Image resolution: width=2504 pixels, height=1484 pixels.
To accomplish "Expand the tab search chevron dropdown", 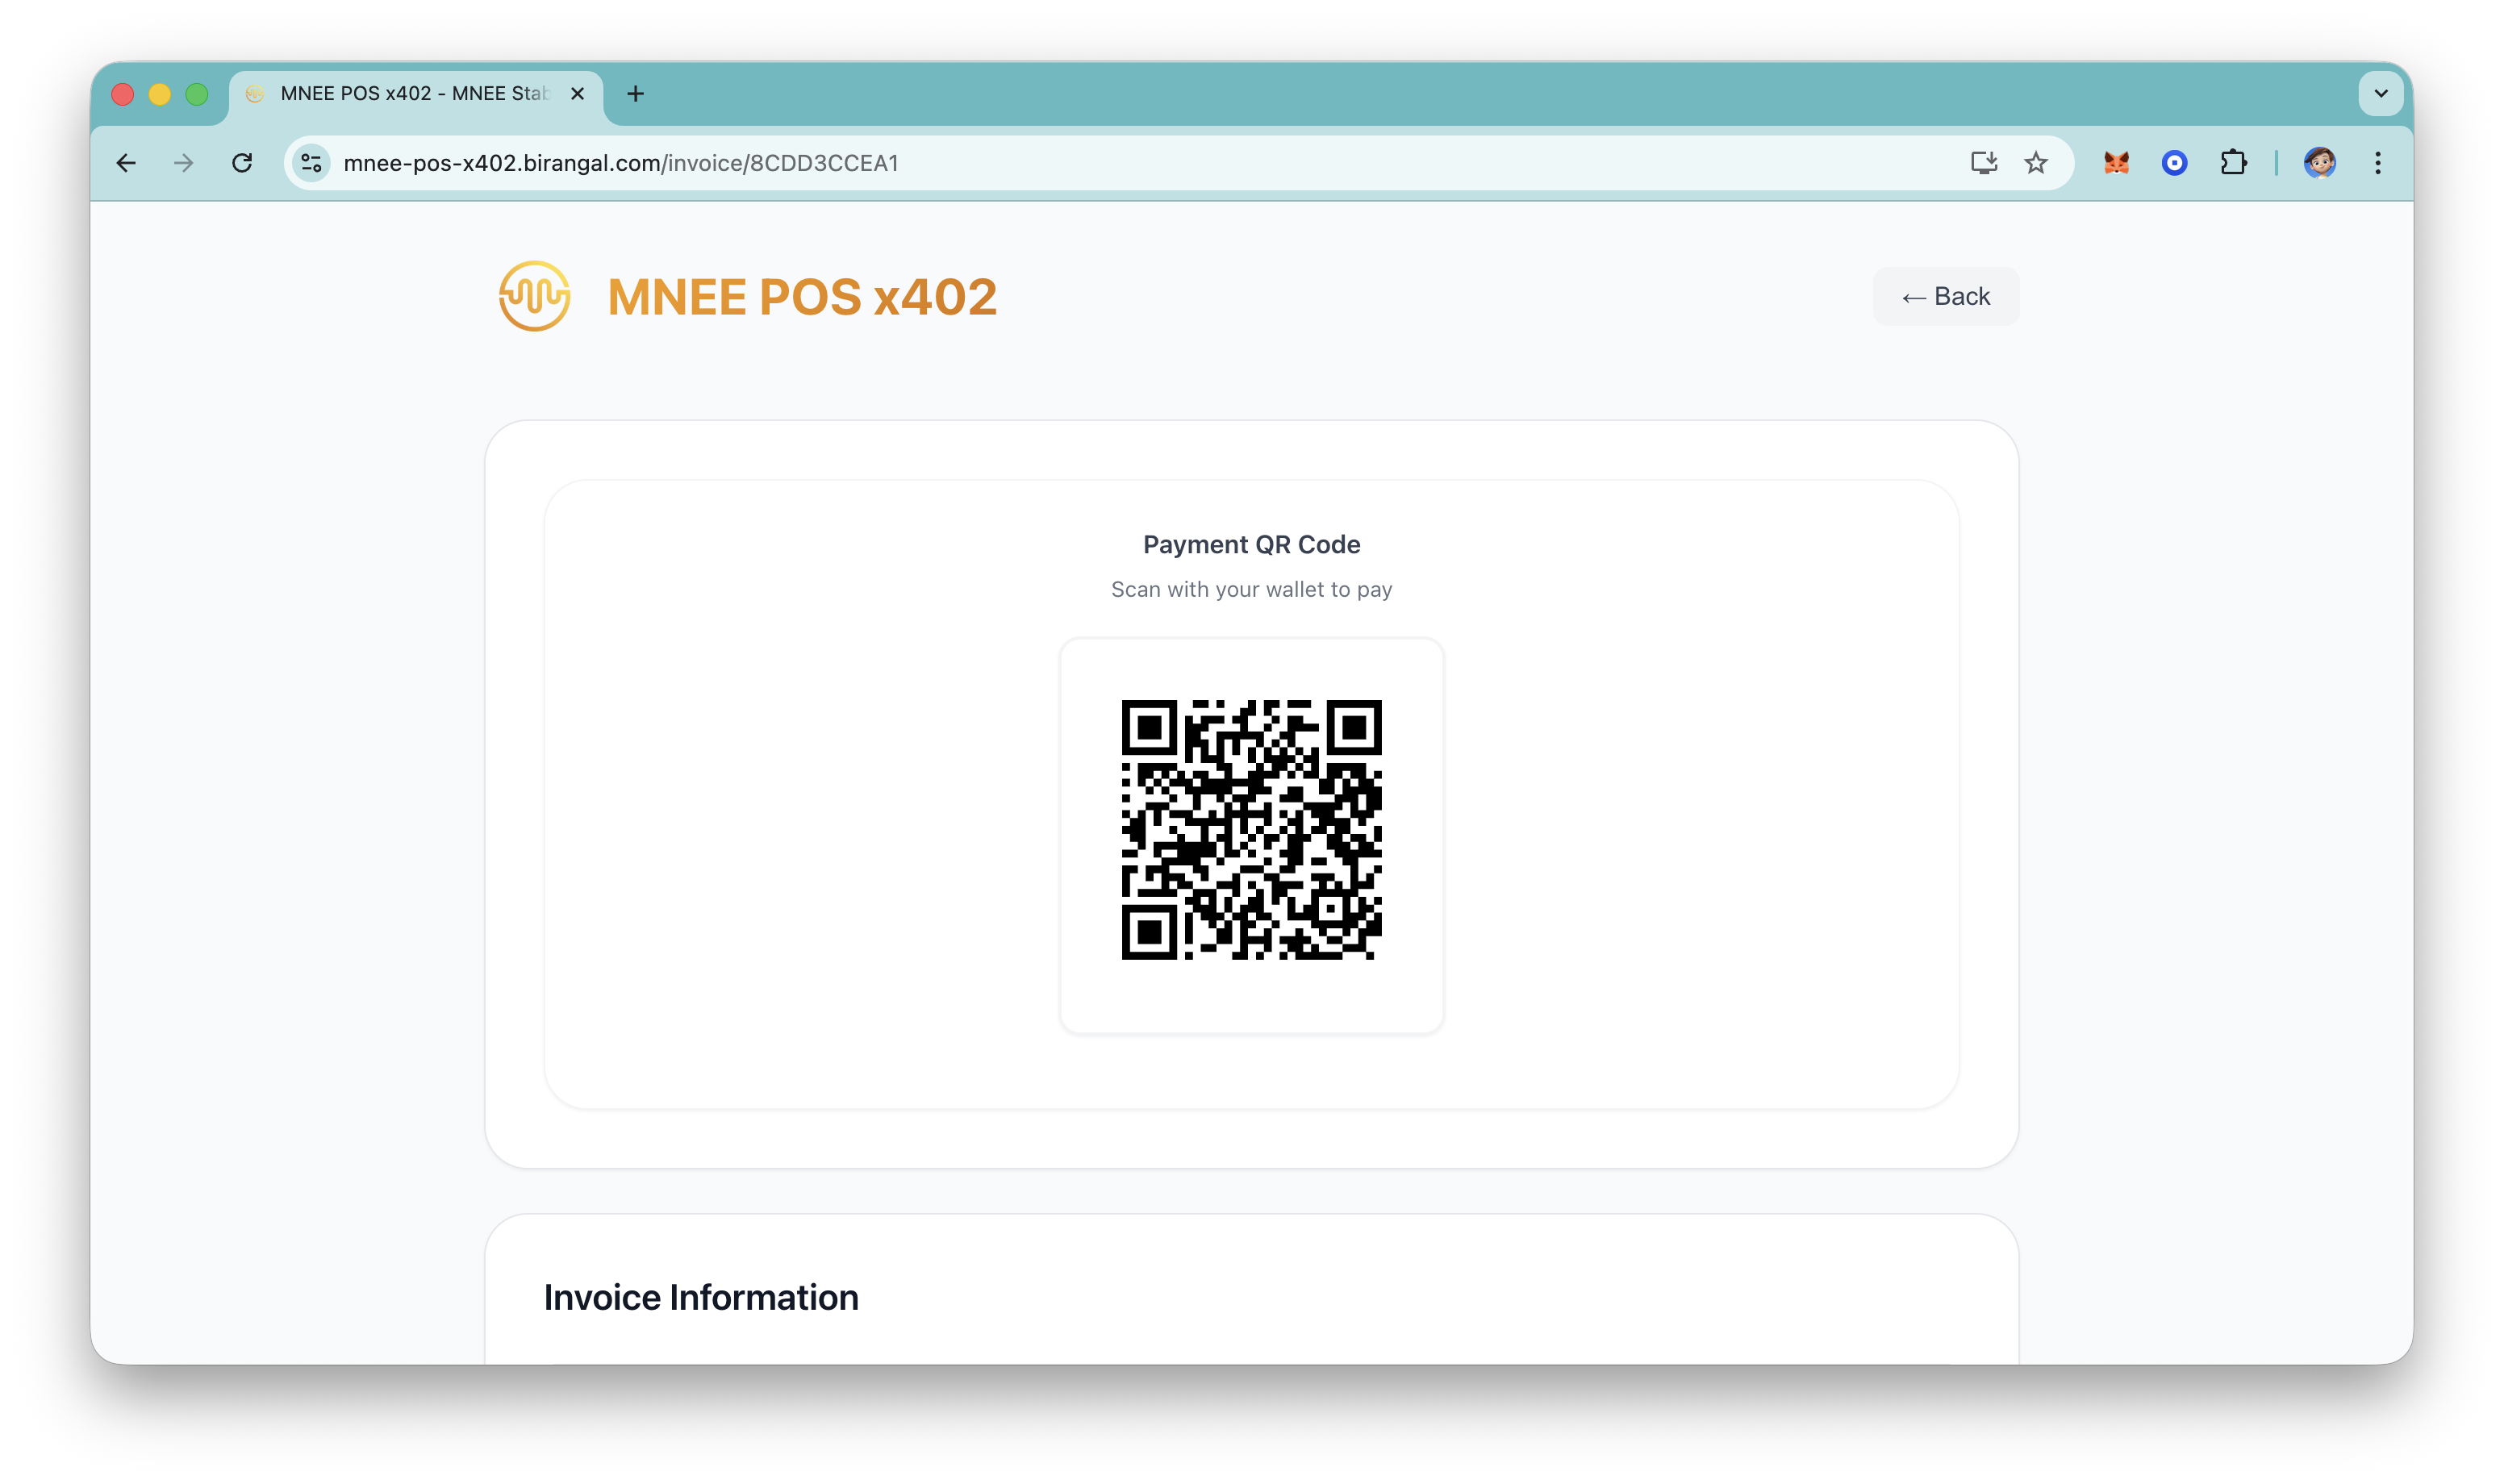I will point(2380,94).
